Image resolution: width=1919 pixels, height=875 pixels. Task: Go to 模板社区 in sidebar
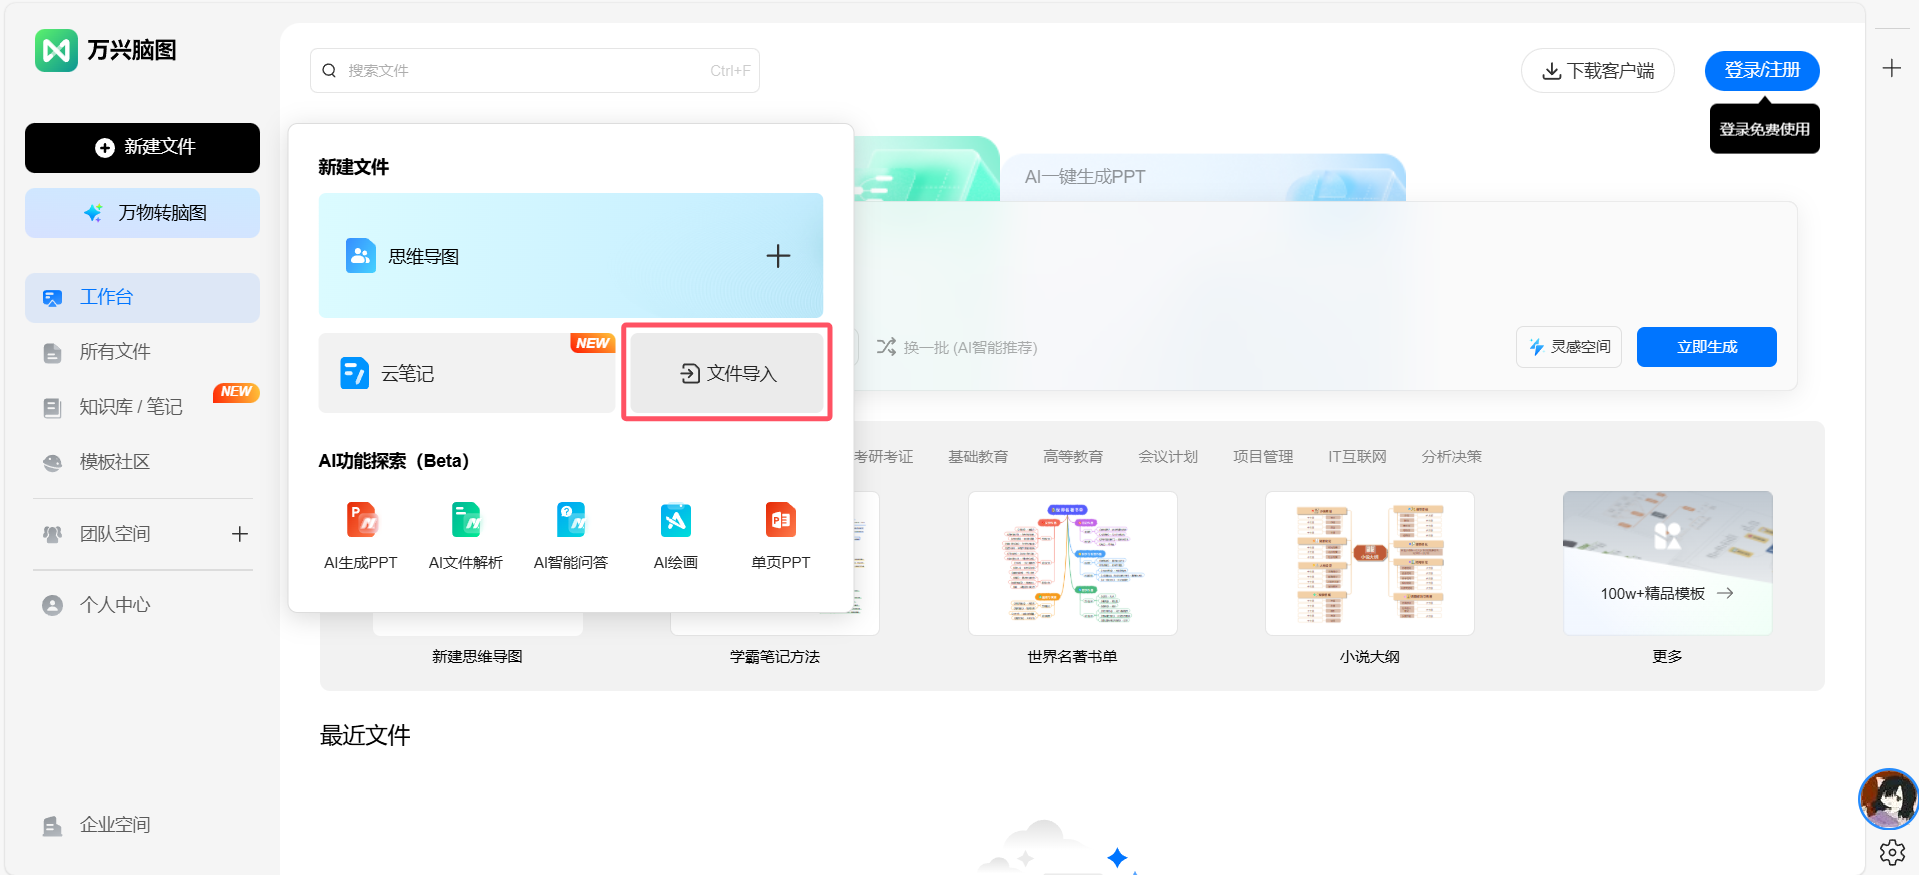click(115, 462)
